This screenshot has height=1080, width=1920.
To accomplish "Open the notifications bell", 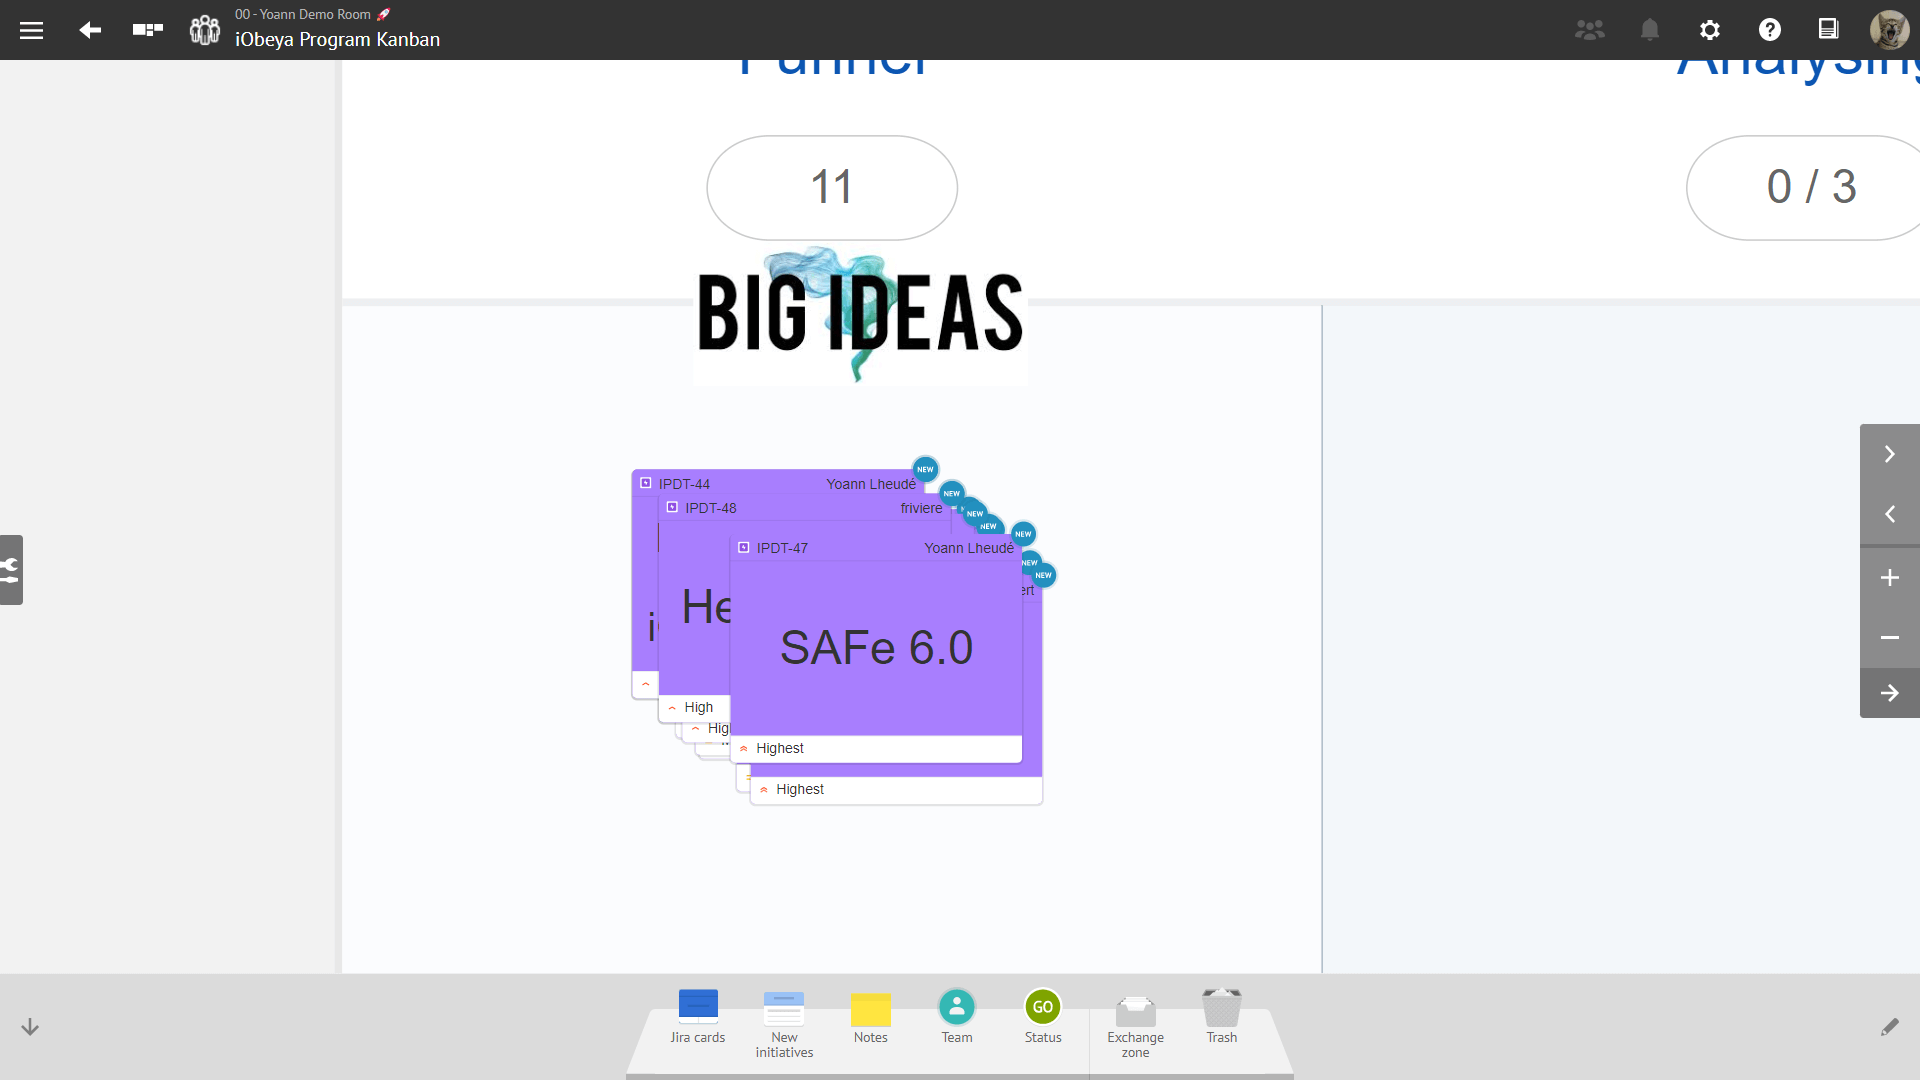I will tap(1650, 30).
